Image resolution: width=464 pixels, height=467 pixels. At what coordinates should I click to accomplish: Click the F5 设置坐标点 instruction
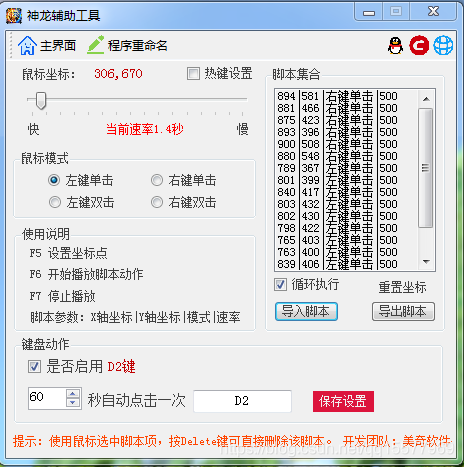(x=69, y=253)
